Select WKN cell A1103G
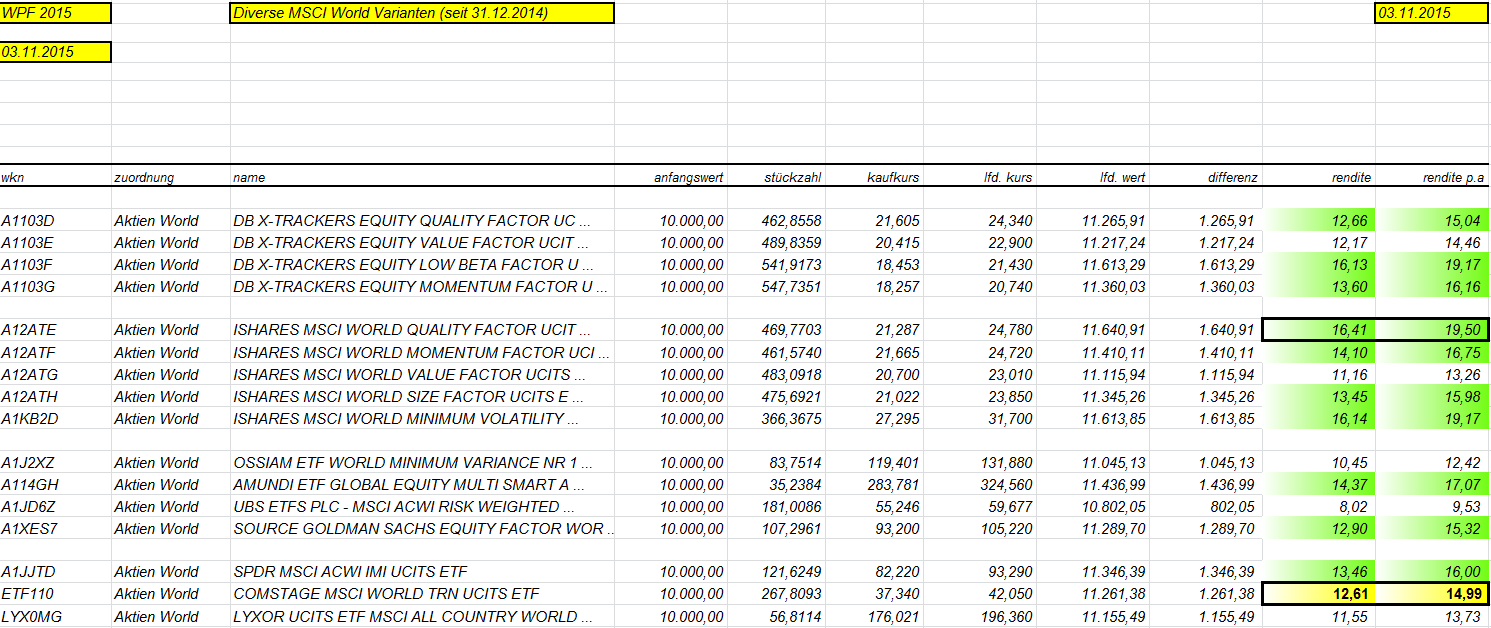Image resolution: width=1491 pixels, height=628 pixels. coord(56,286)
